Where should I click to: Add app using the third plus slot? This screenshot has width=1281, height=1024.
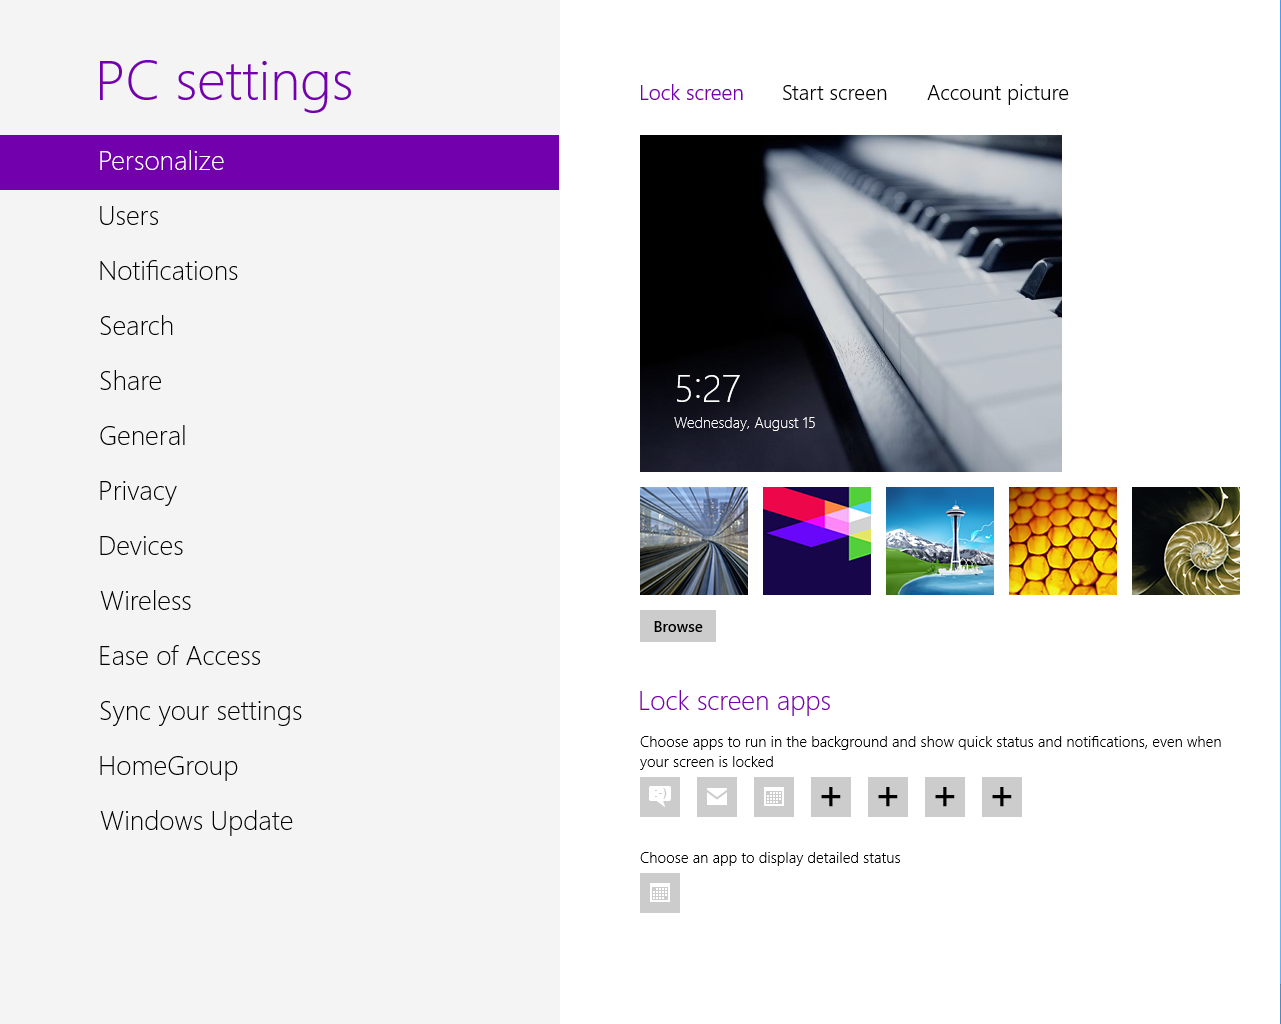(x=945, y=797)
